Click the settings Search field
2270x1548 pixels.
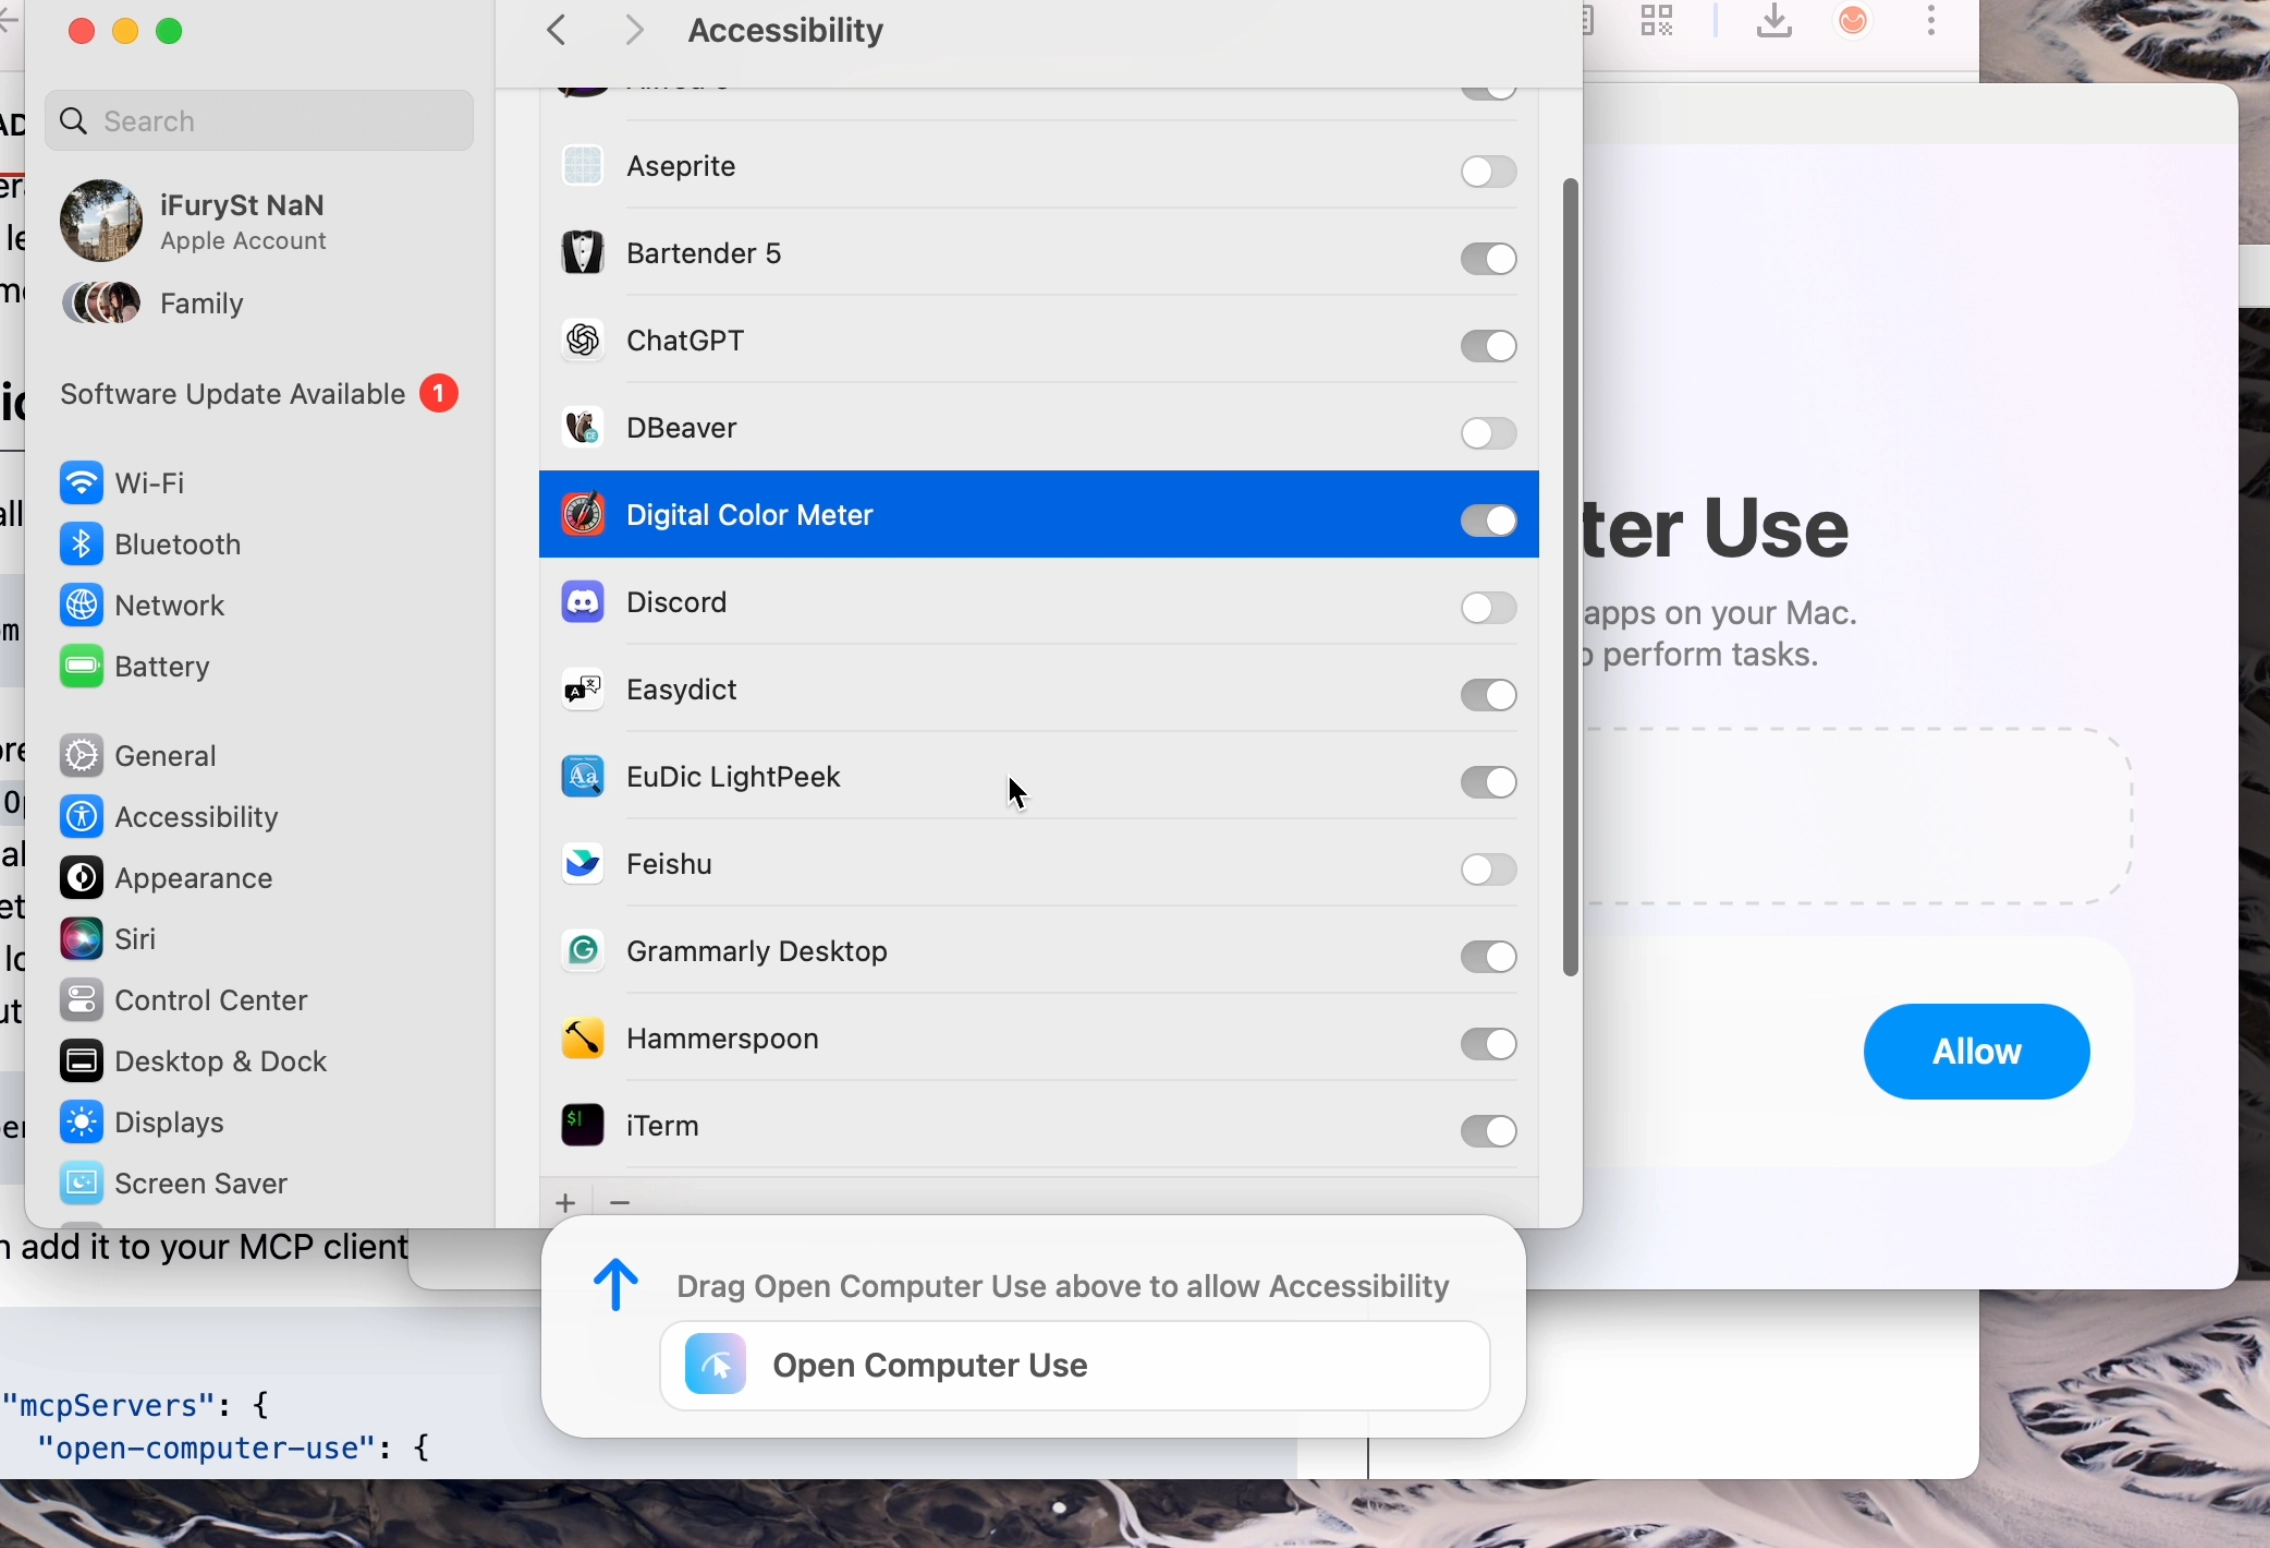coord(260,121)
